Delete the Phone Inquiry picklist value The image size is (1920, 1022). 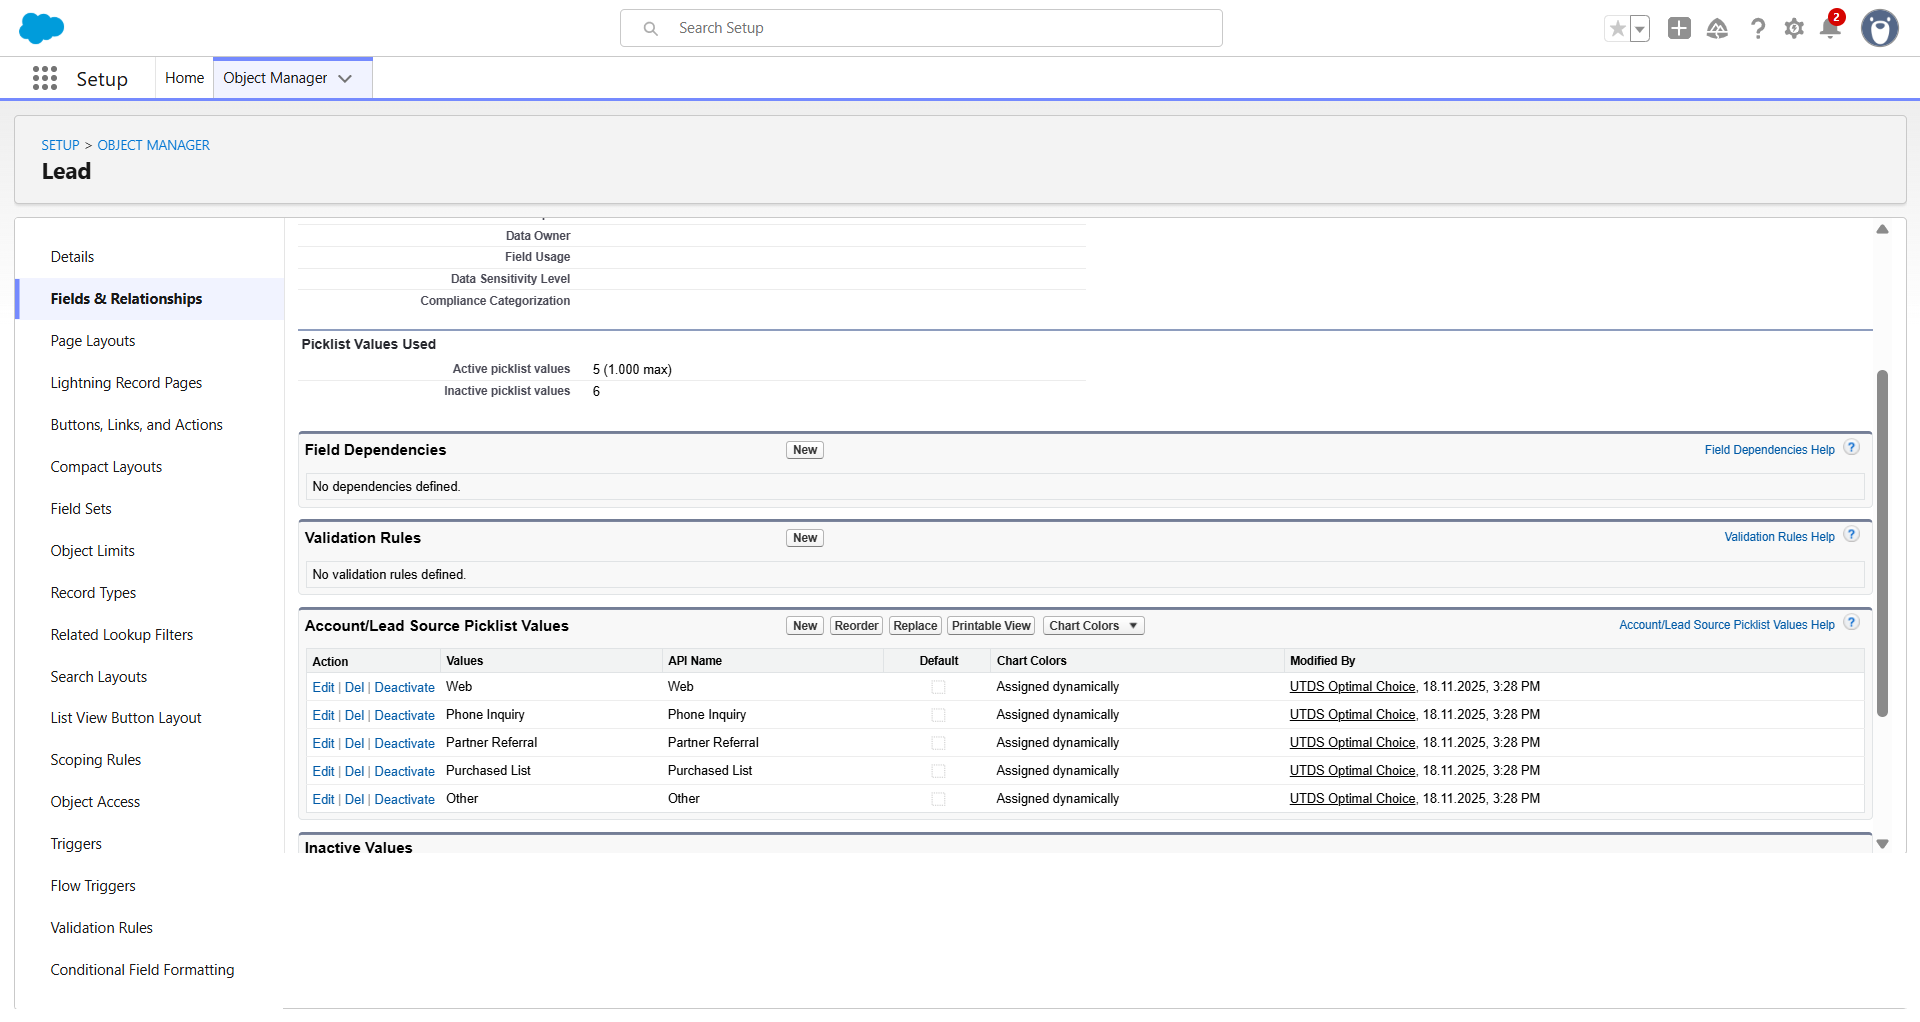pyautogui.click(x=354, y=715)
